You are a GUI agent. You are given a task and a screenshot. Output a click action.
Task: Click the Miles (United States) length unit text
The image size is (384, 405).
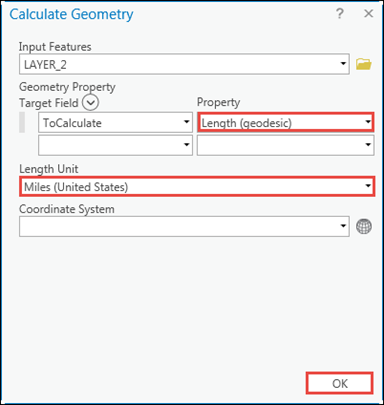[x=76, y=187]
